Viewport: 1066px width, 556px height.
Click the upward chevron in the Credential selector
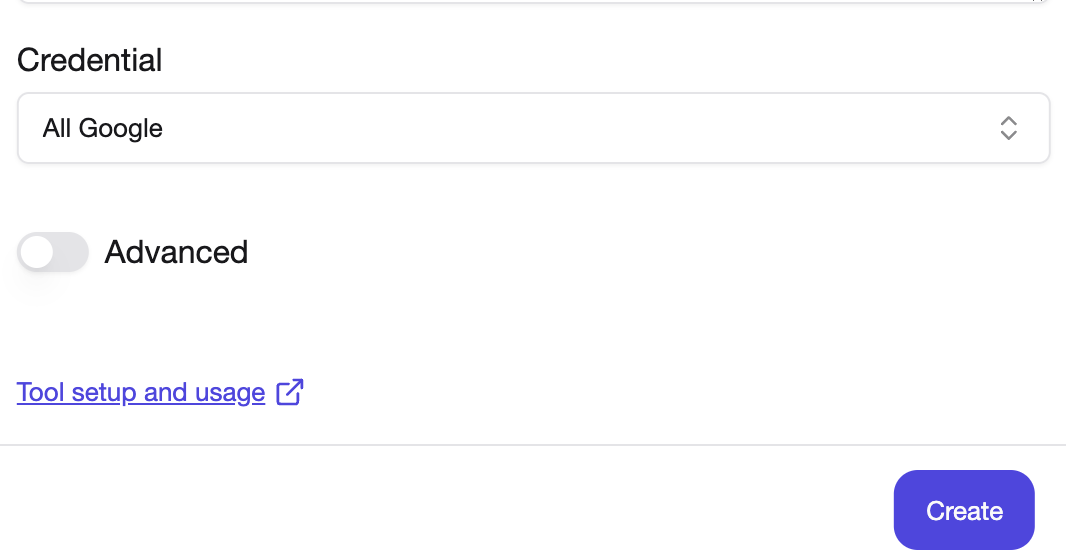[x=1008, y=120]
